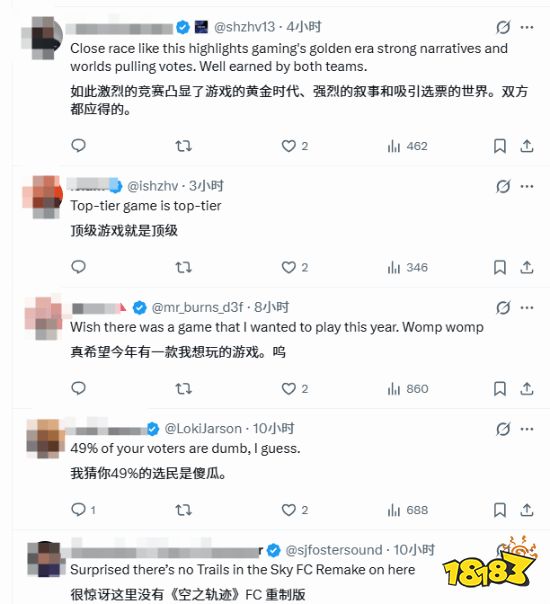Screen dimensions: 550x604
Task: Open ellipsis menu on @LokiJarson's tweet
Action: point(527,429)
